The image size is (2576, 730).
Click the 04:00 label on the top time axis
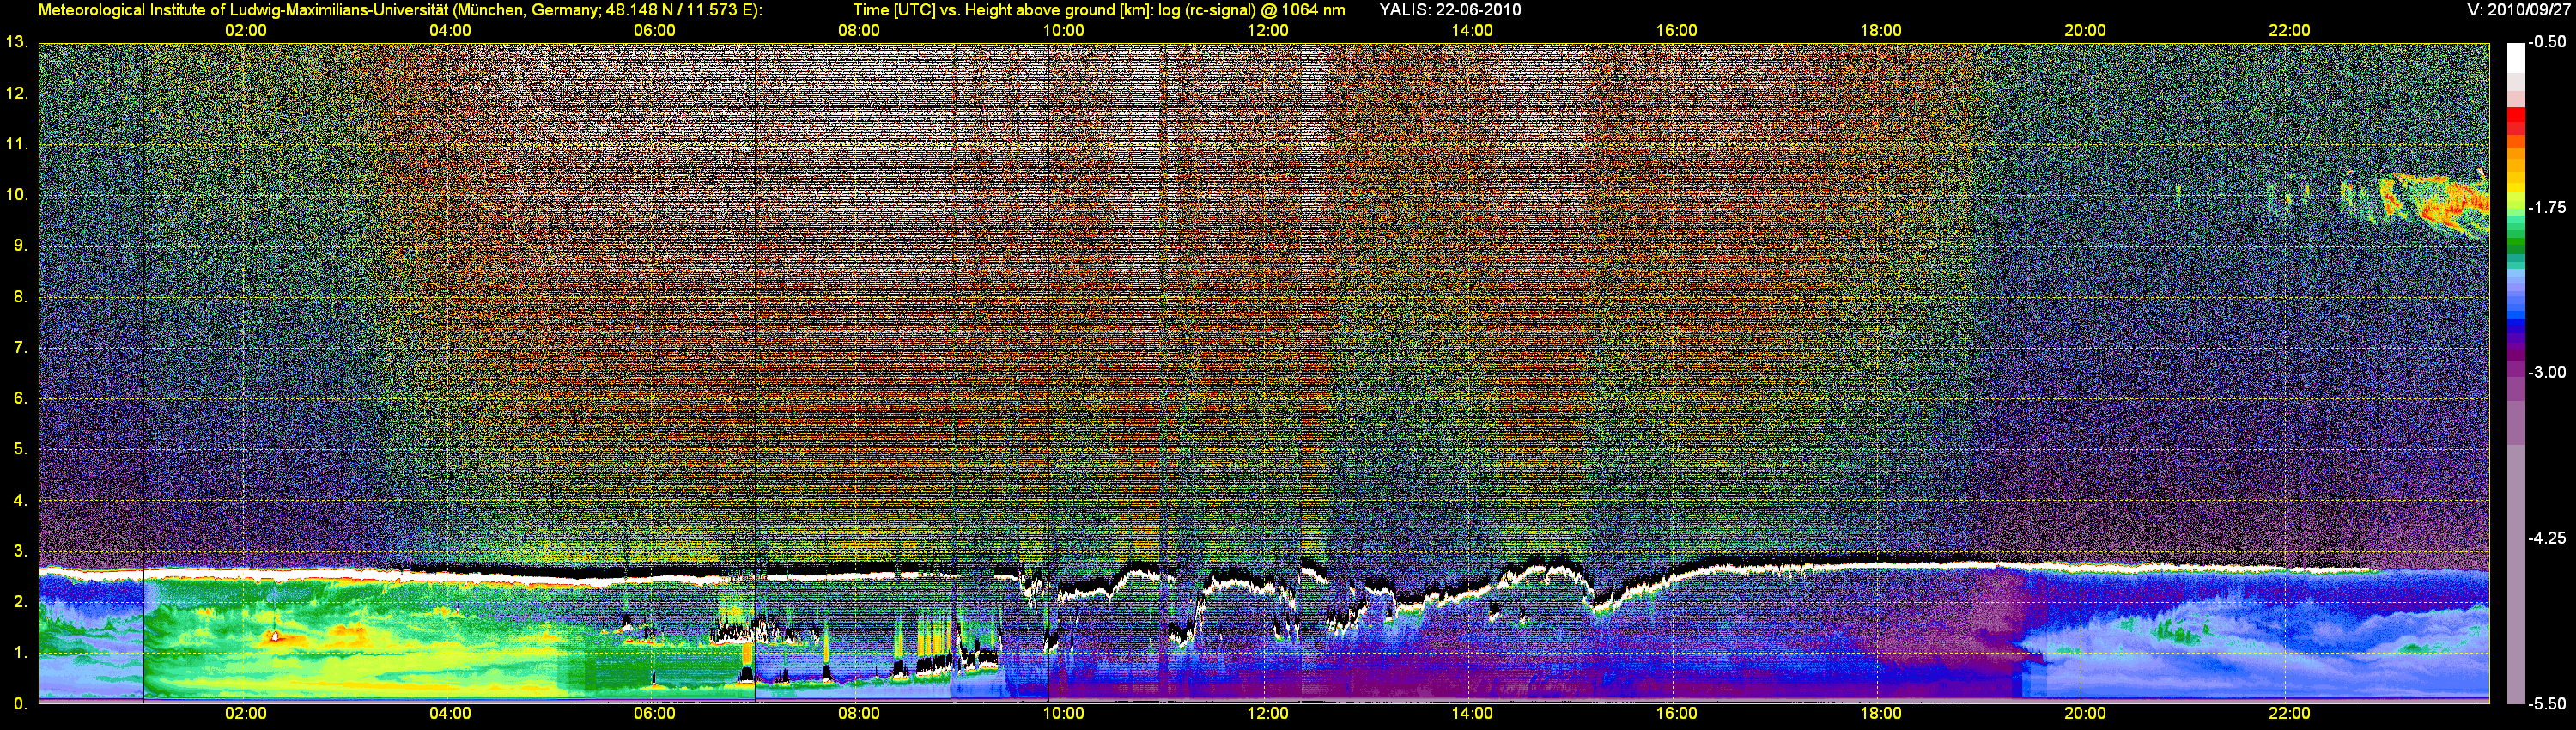pos(450,30)
